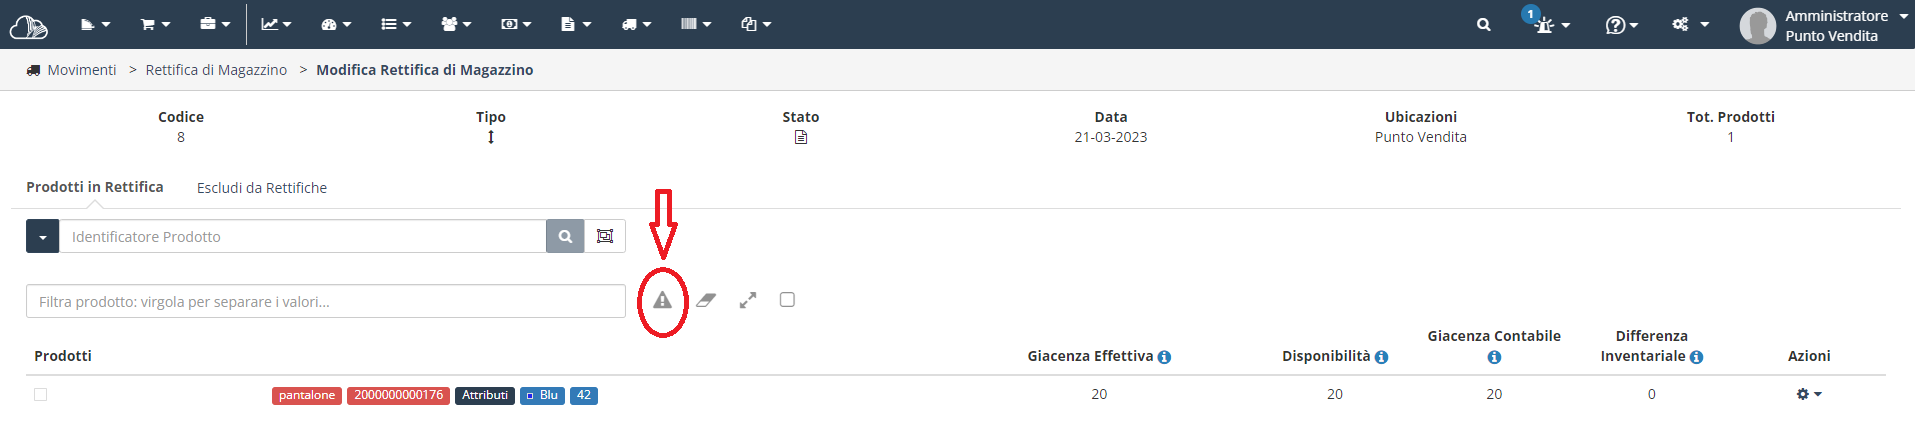Viewport: 1915px width, 439px height.
Task: Open the Amministratore user dropdown
Action: (1825, 25)
